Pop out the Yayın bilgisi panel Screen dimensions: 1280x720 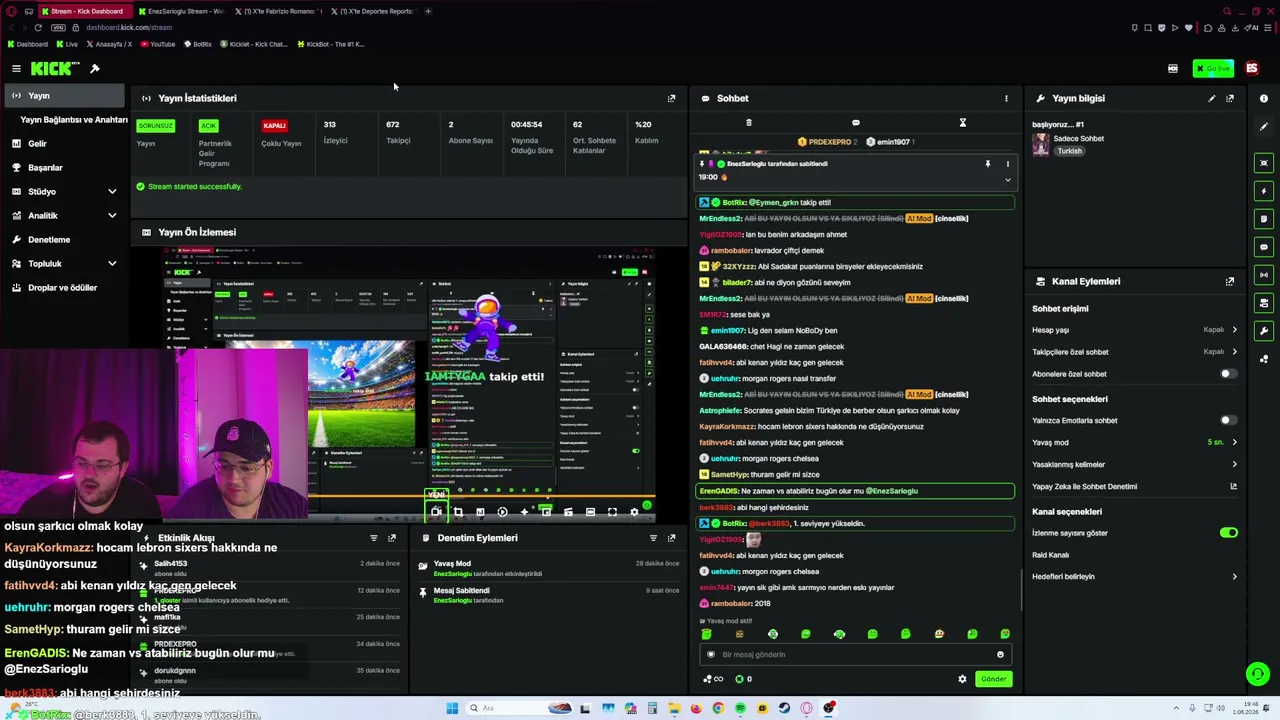(x=1230, y=98)
